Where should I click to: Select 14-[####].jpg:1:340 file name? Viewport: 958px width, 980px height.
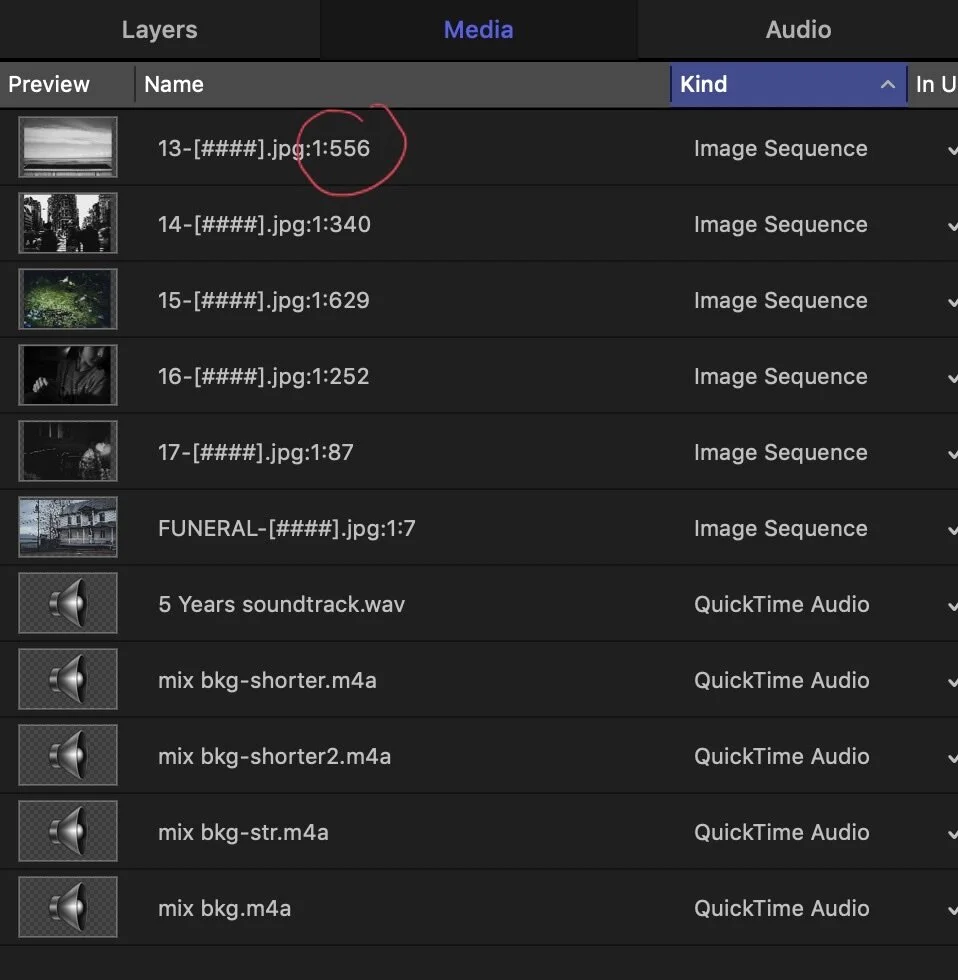[x=264, y=224]
